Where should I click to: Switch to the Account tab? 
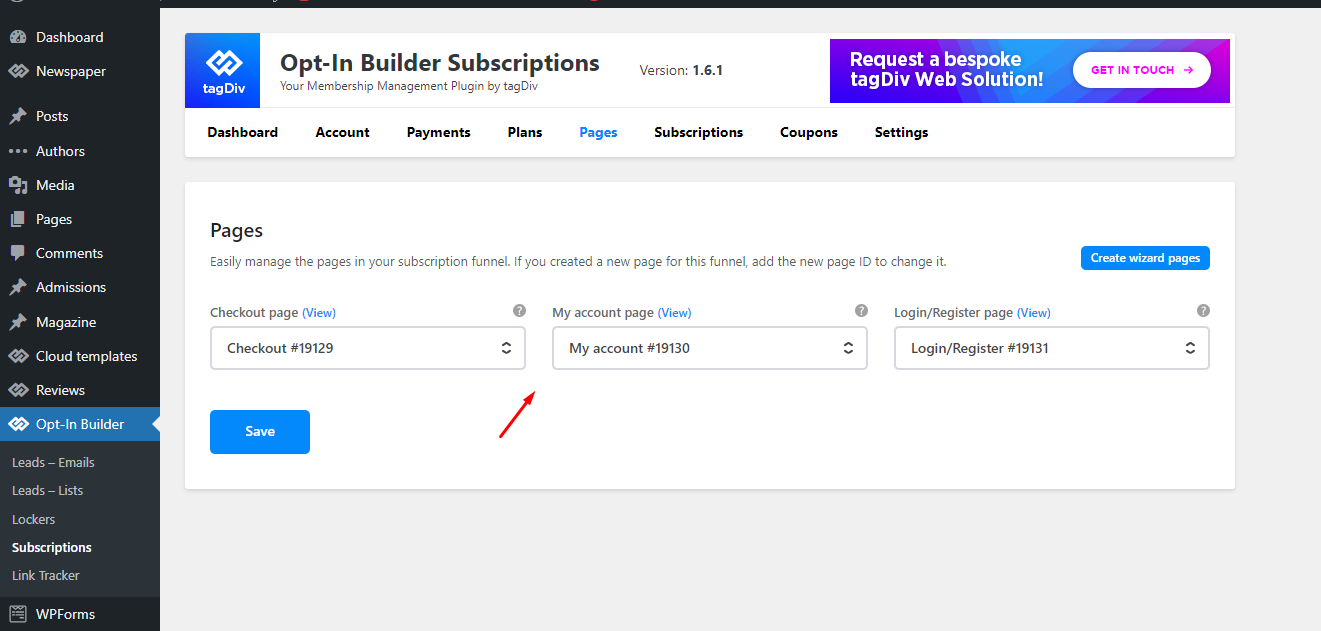coord(343,132)
